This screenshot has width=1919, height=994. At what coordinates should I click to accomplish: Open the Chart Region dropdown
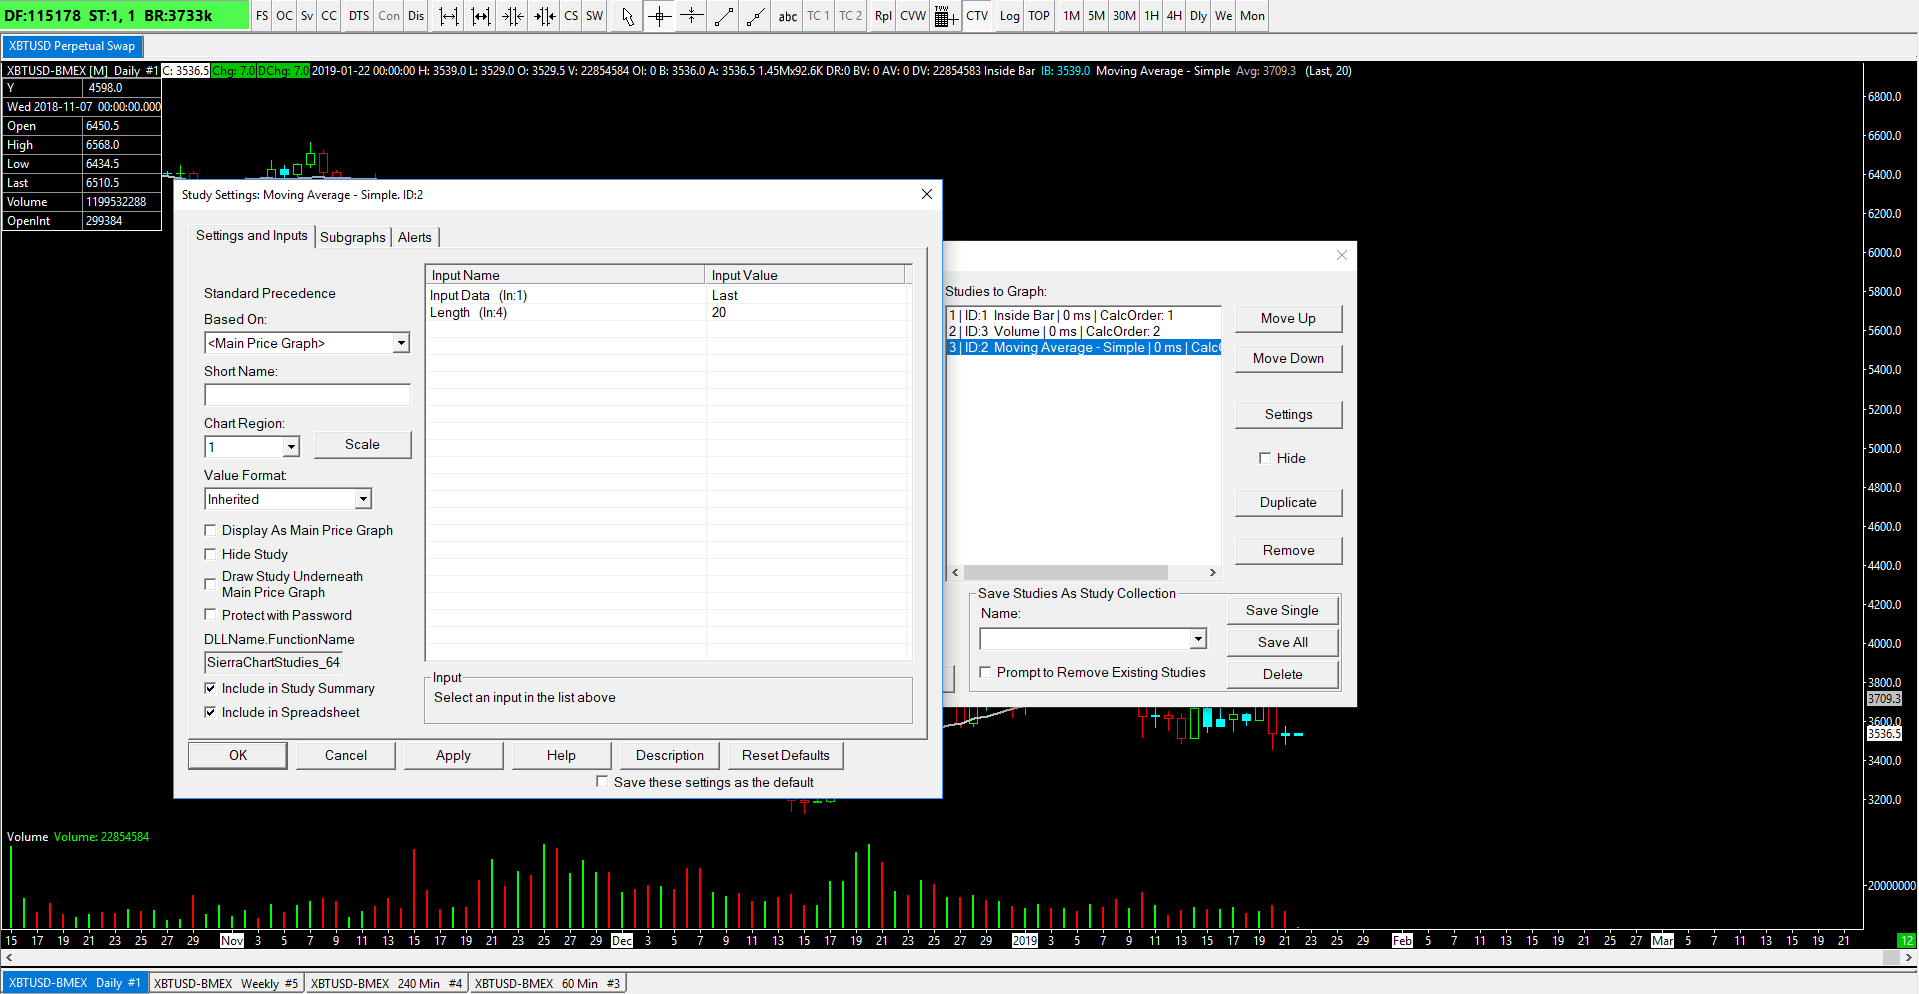(291, 447)
